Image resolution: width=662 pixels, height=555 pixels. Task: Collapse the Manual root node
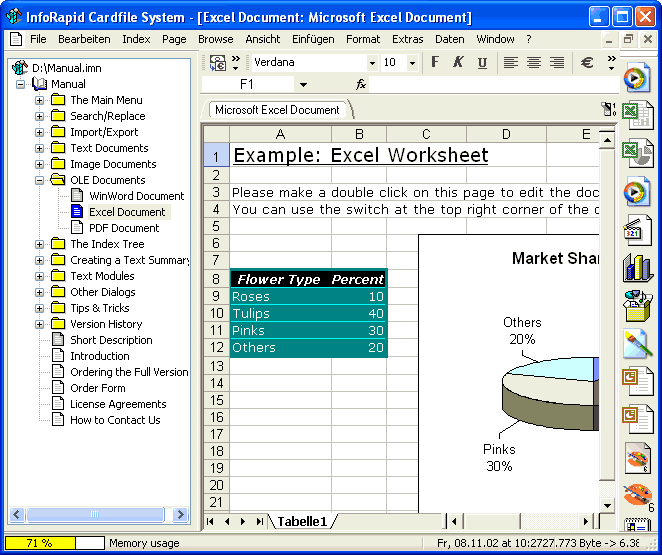[20, 84]
